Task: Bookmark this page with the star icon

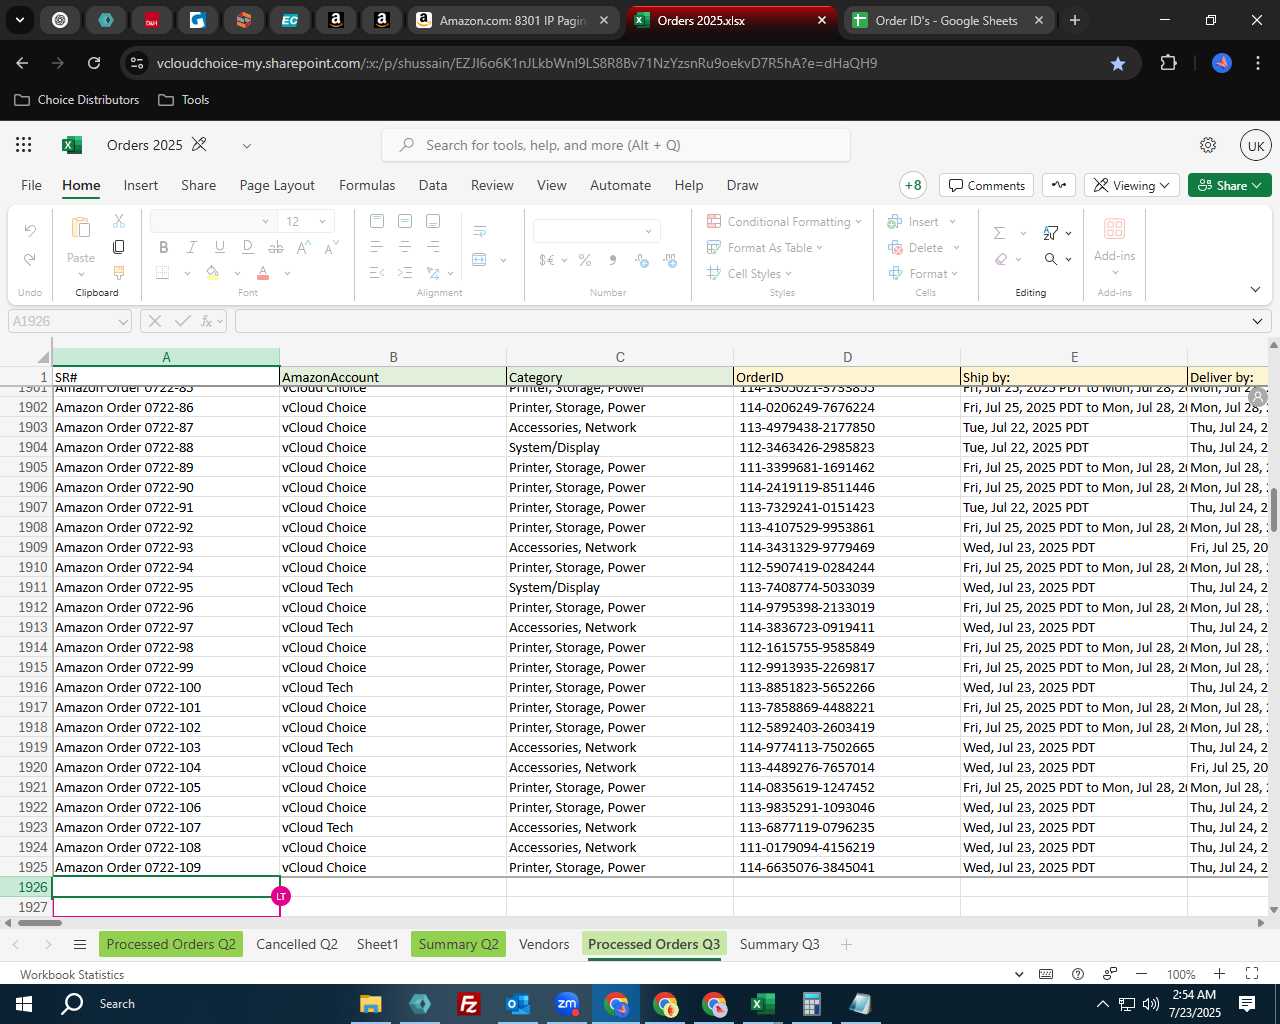Action: point(1118,63)
